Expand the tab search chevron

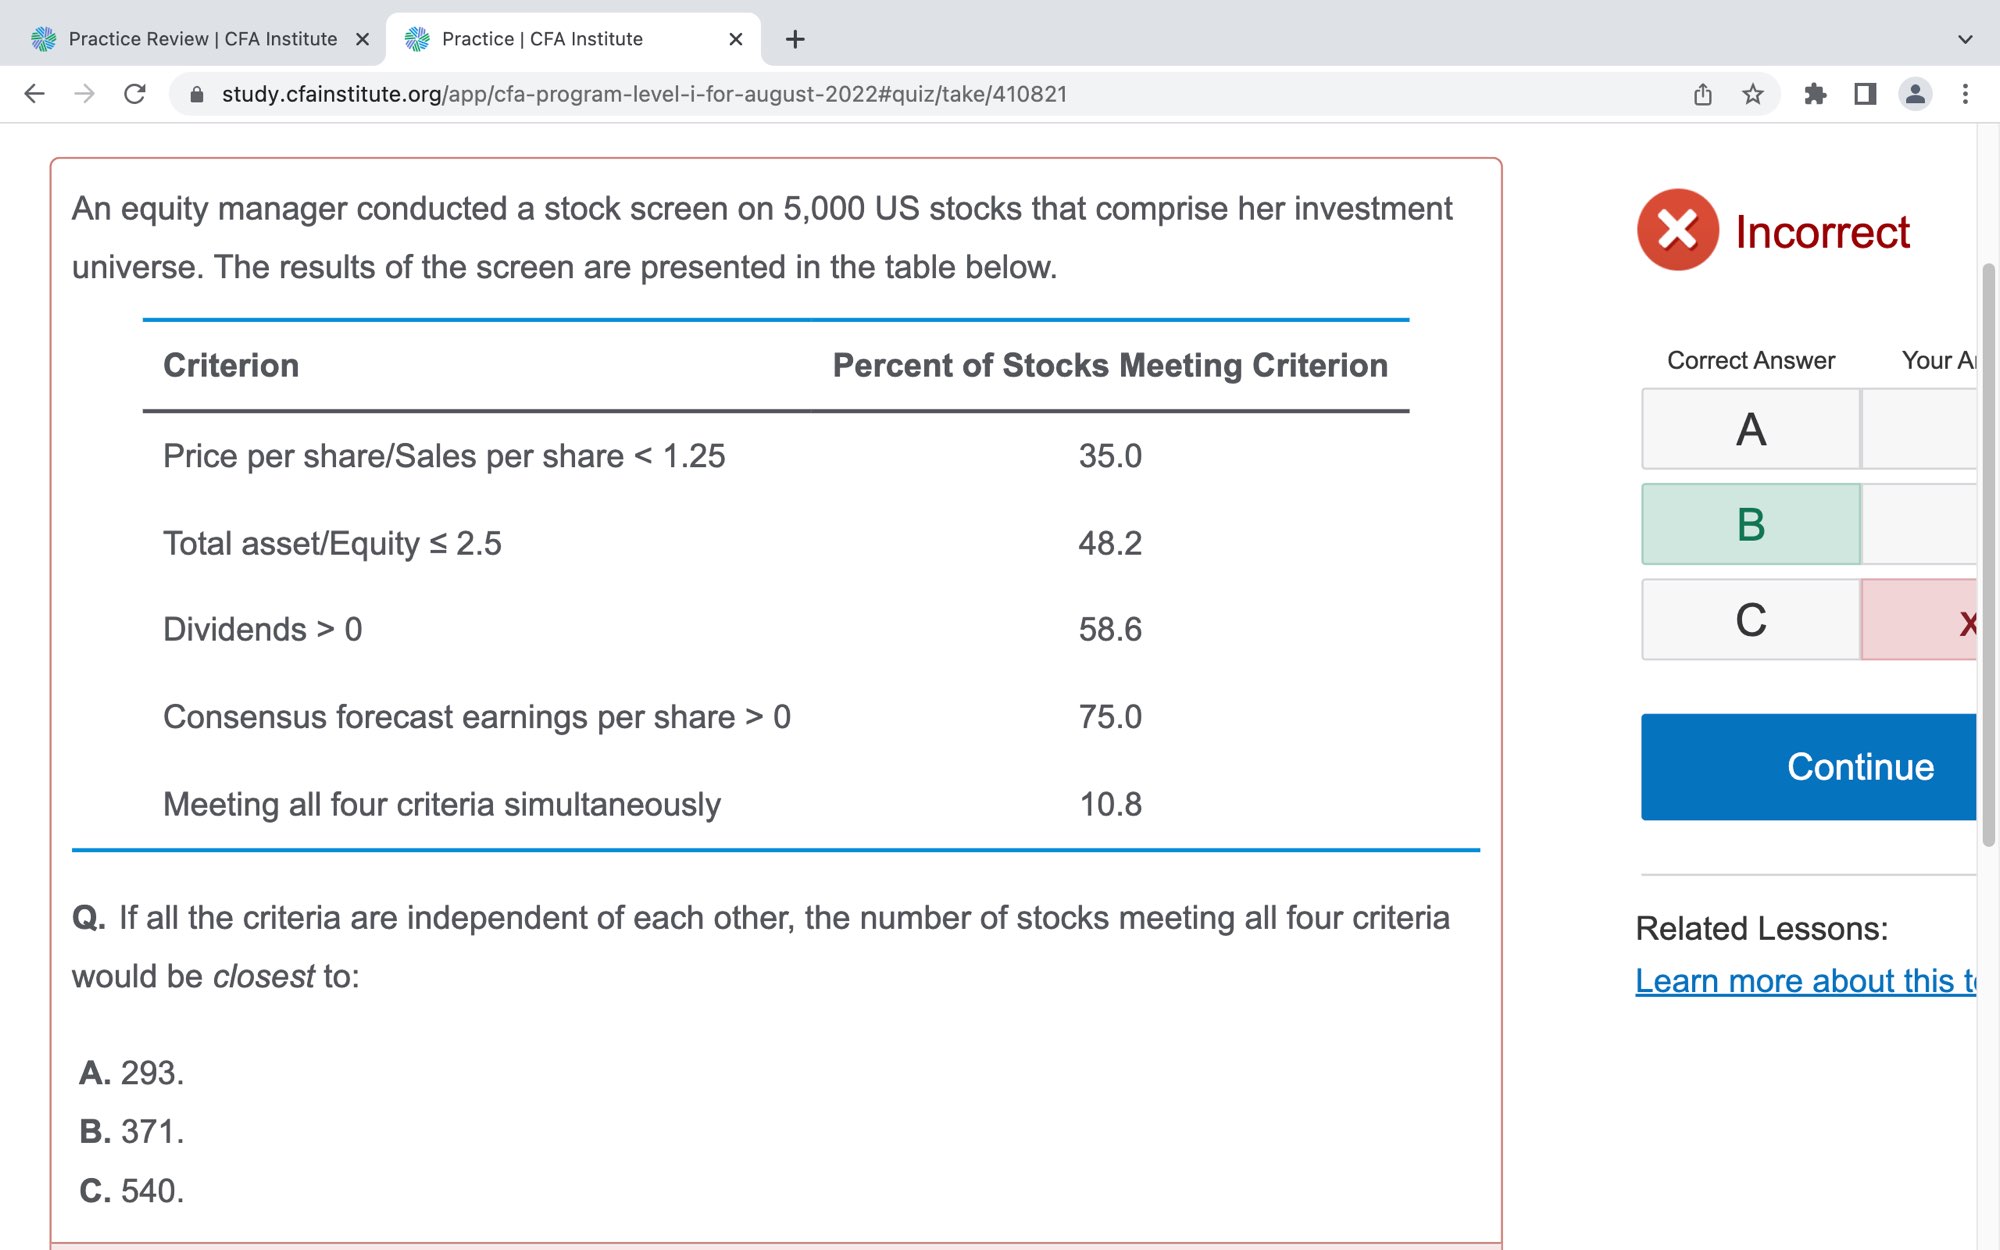click(x=1965, y=39)
